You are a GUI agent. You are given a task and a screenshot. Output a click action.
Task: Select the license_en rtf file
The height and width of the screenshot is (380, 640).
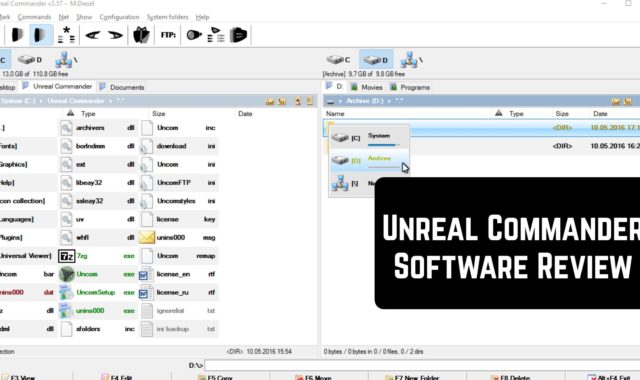coord(178,274)
